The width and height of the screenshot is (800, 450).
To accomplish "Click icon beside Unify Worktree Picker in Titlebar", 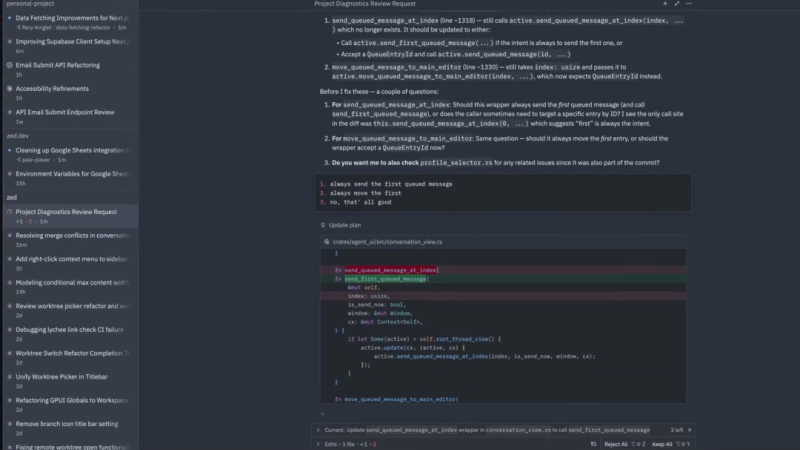I will [9, 377].
